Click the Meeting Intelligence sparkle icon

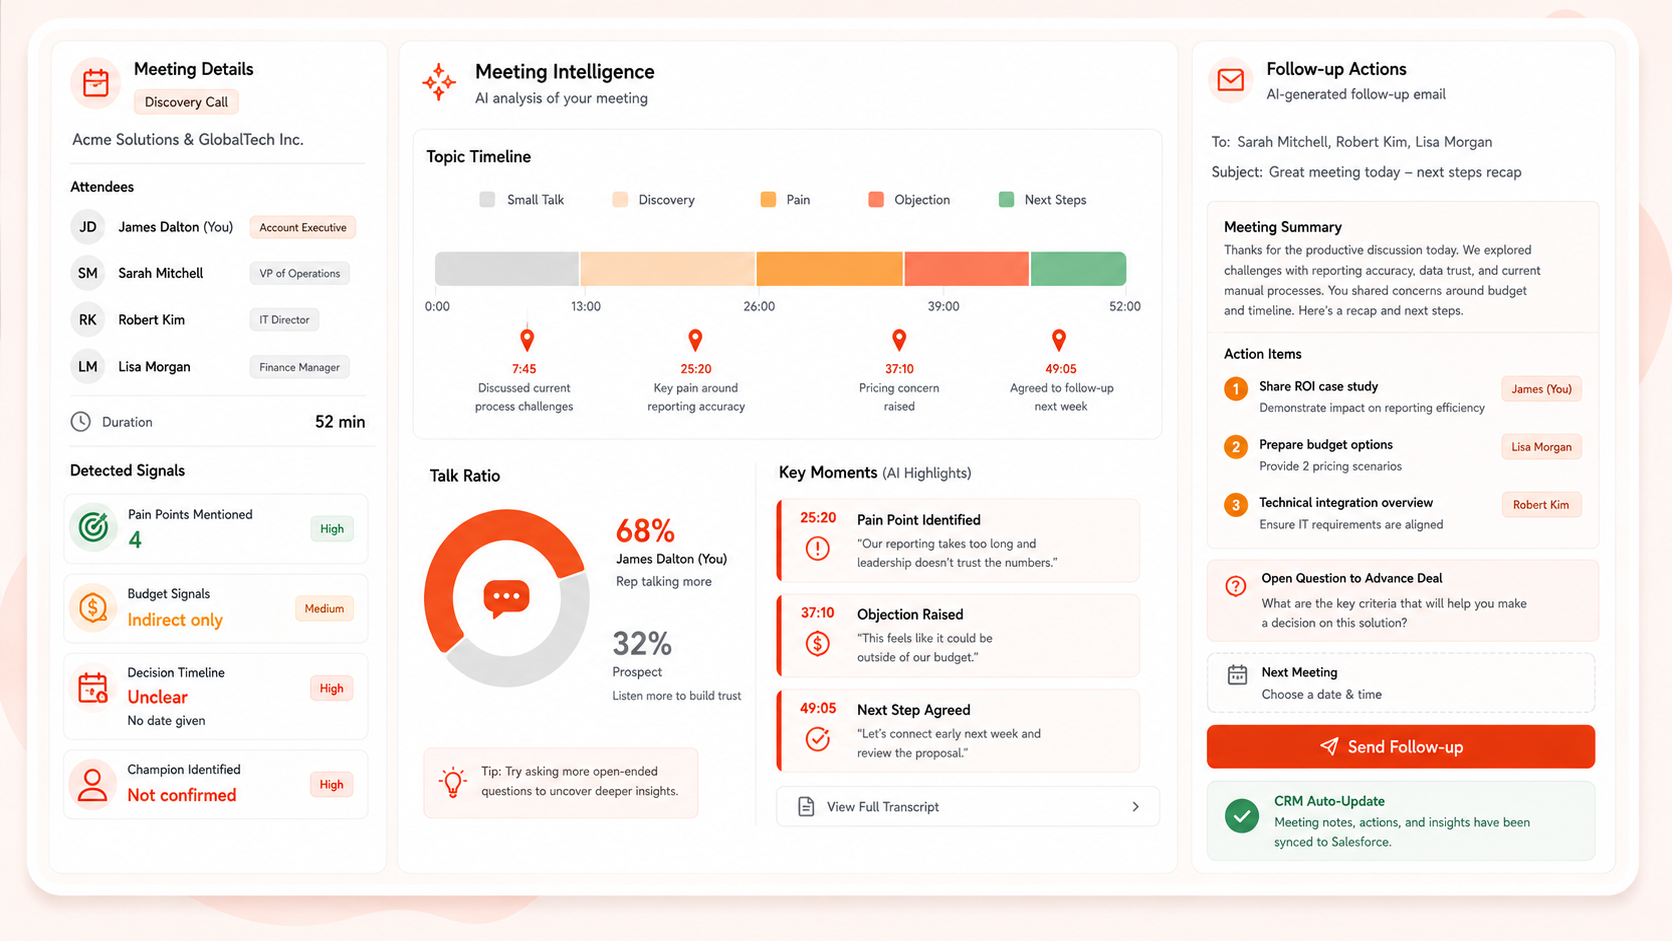[439, 82]
